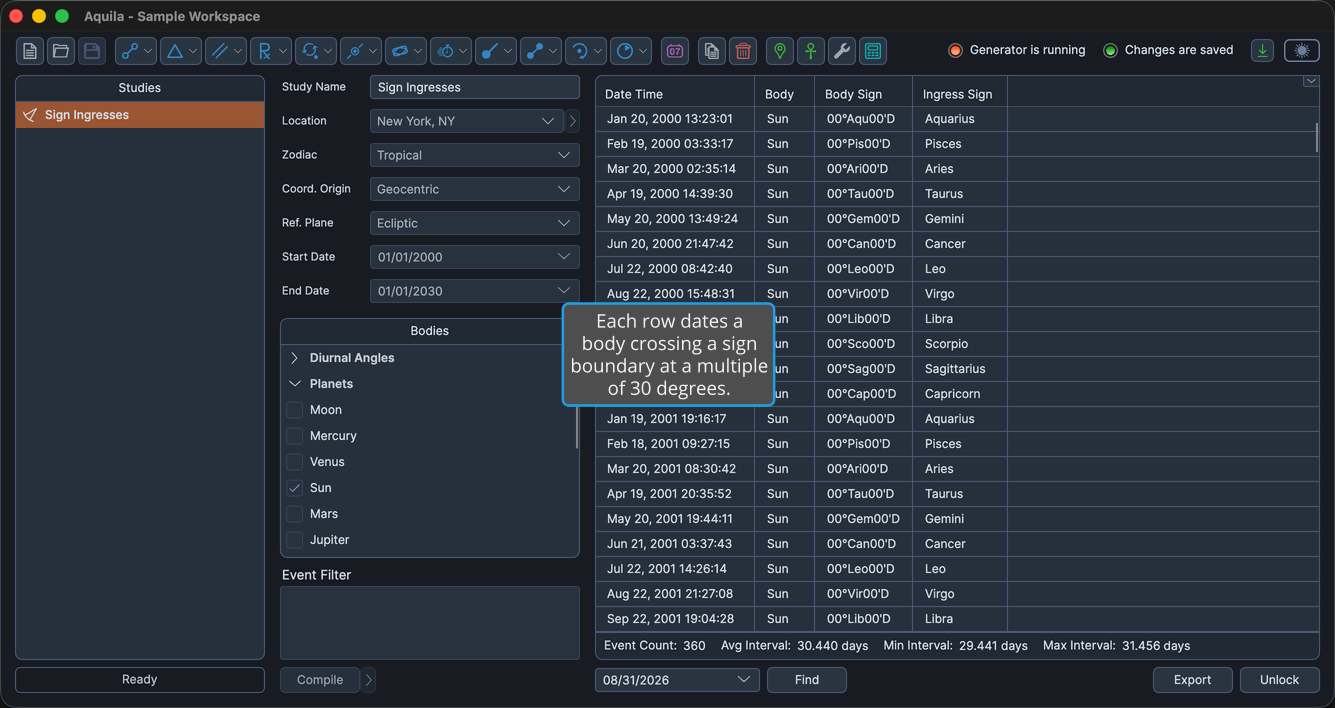Select the retrograde Rx study tool
The height and width of the screenshot is (708, 1335).
[x=271, y=51]
